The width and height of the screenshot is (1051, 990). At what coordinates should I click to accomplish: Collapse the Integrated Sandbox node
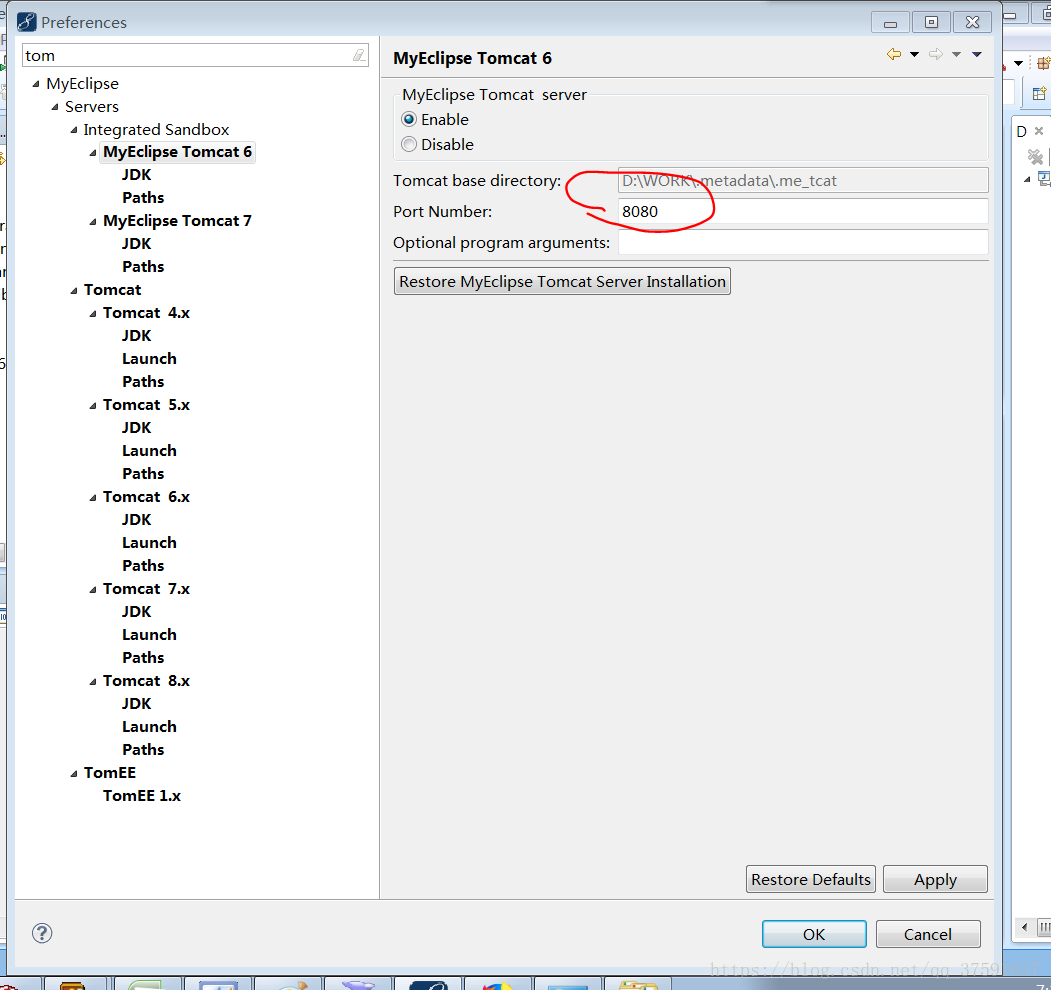[x=74, y=130]
